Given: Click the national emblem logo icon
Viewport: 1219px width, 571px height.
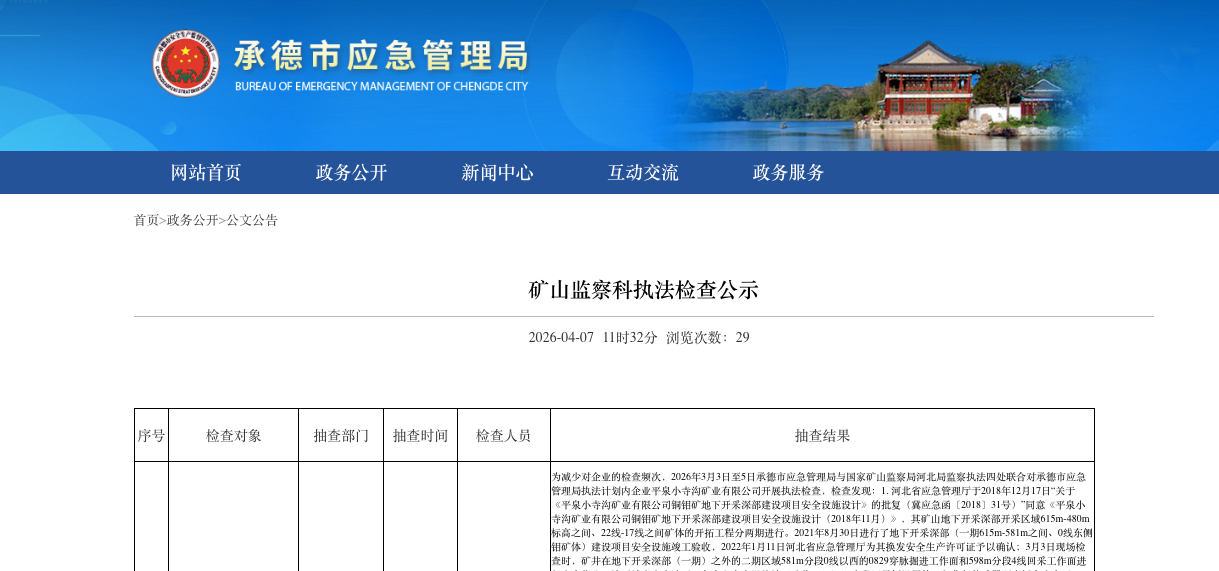Looking at the screenshot, I should (185, 64).
